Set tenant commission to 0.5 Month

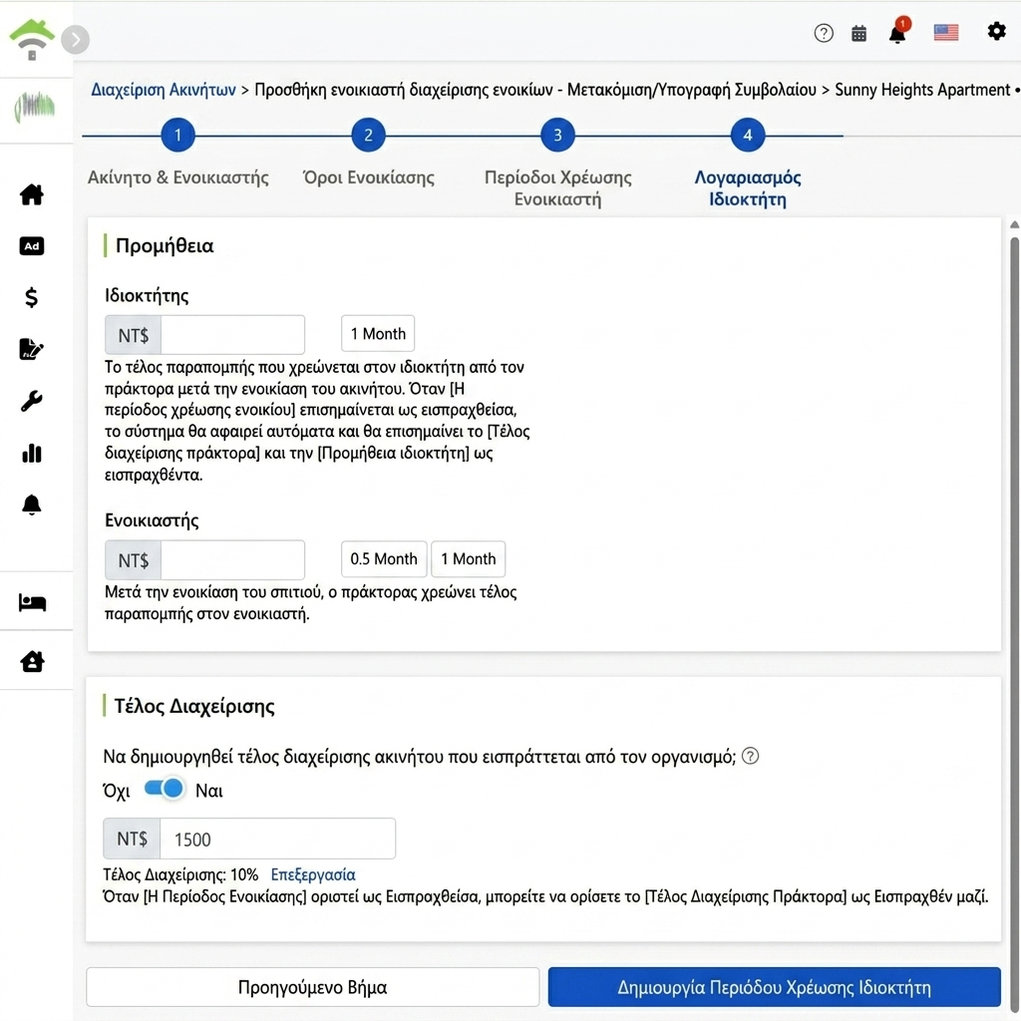point(384,559)
